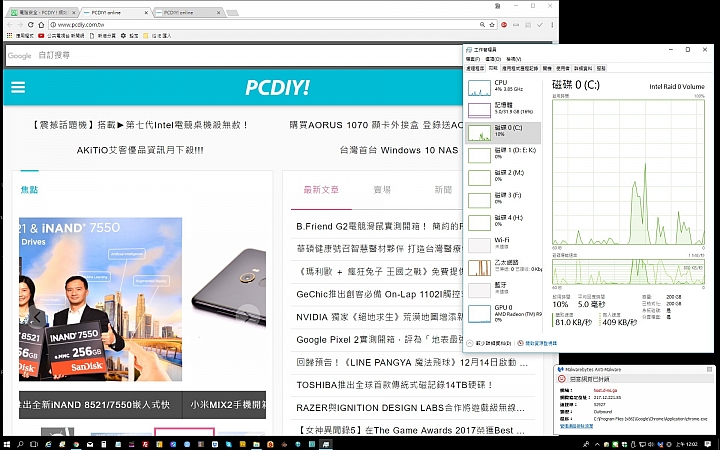This screenshot has height=450, width=720.
Task: Open 選項(O) menu in Task Manager
Action: point(493,59)
